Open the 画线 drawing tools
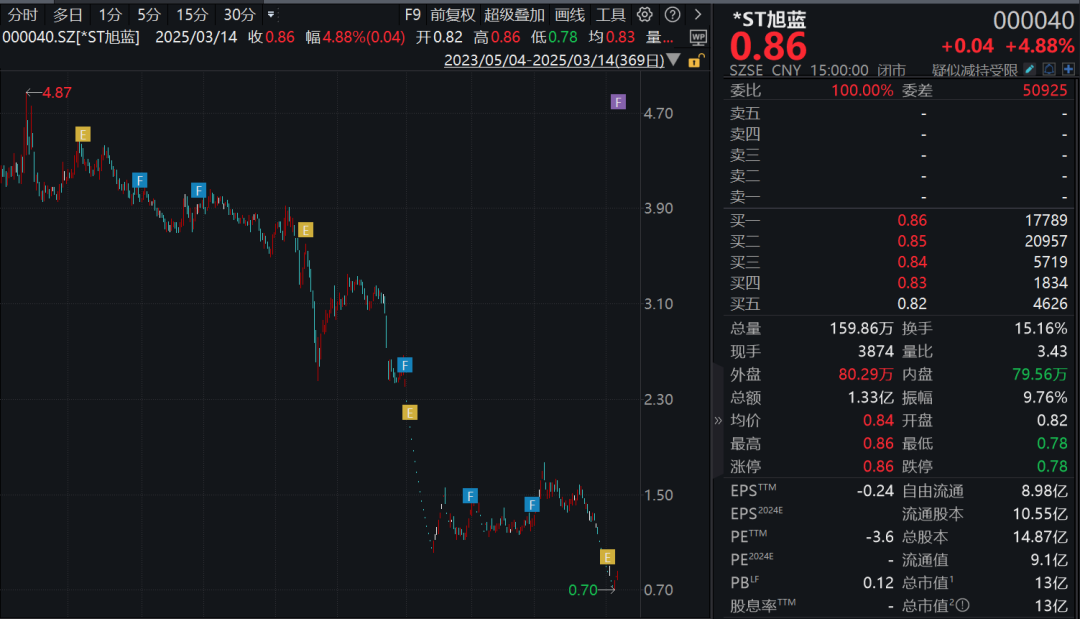Image resolution: width=1080 pixels, height=619 pixels. tap(570, 14)
